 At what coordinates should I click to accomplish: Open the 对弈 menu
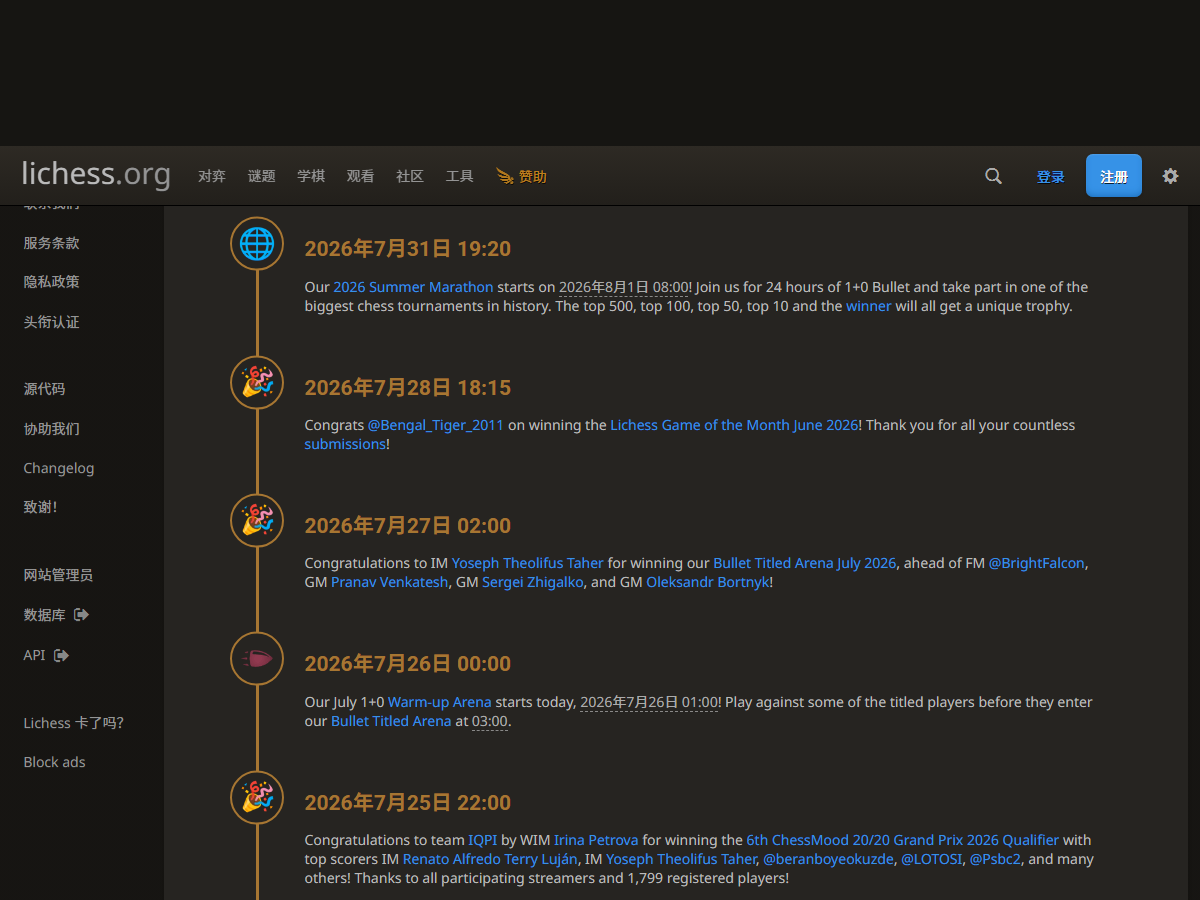(212, 176)
